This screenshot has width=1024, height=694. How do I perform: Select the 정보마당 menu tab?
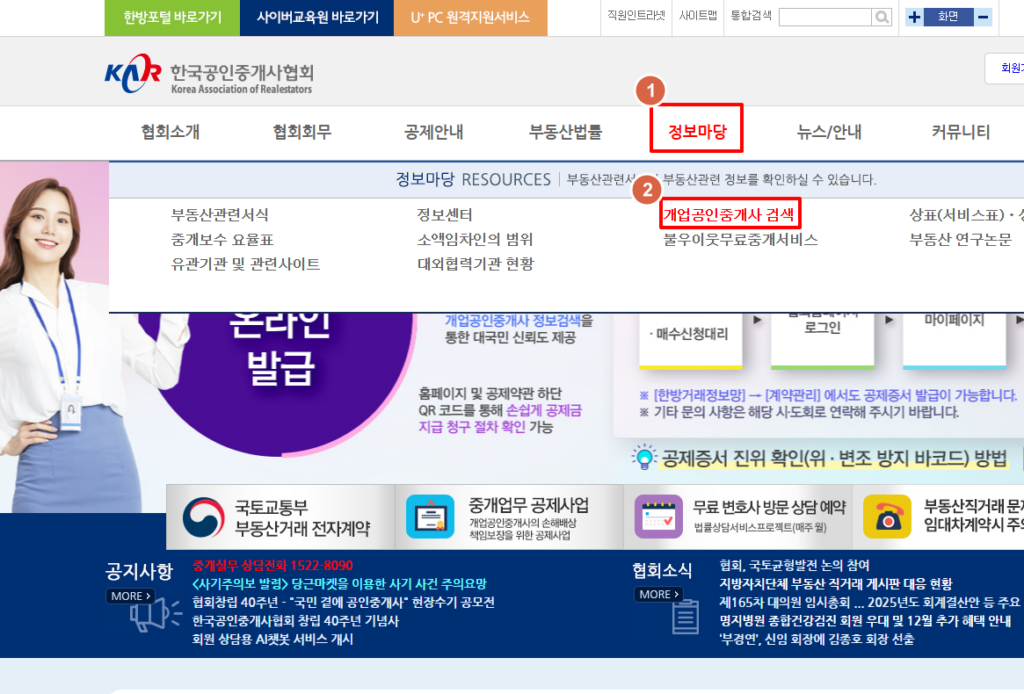696,131
